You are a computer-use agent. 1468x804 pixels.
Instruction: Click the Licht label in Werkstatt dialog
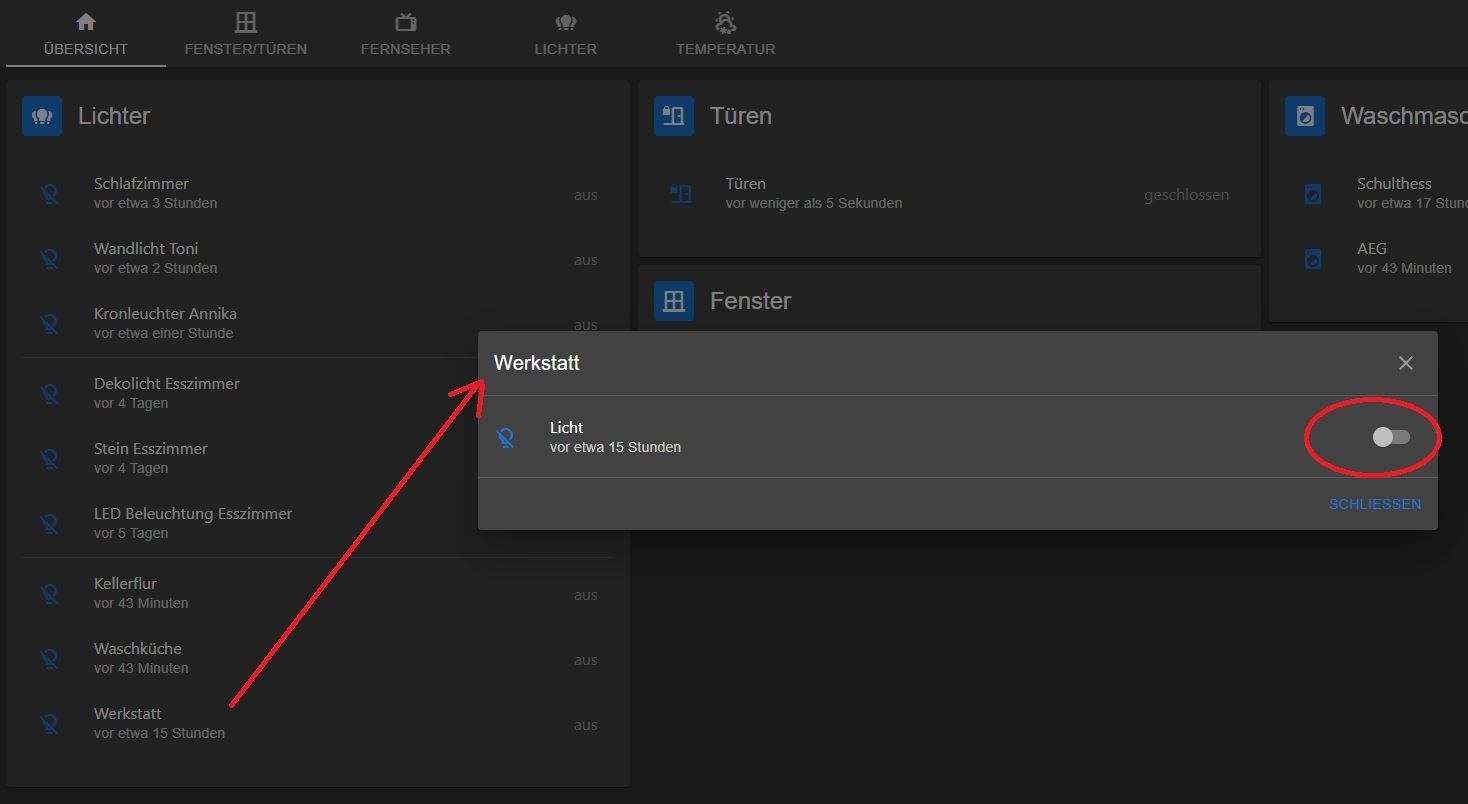point(566,428)
